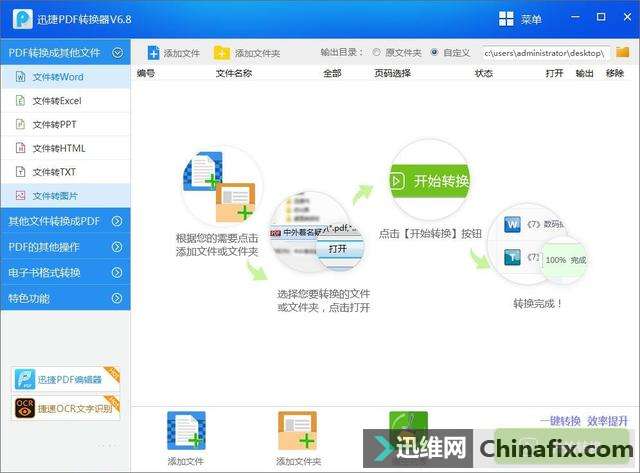Expand the 电子书格式转换 section arrow
This screenshot has height=473, width=640.
(x=117, y=273)
